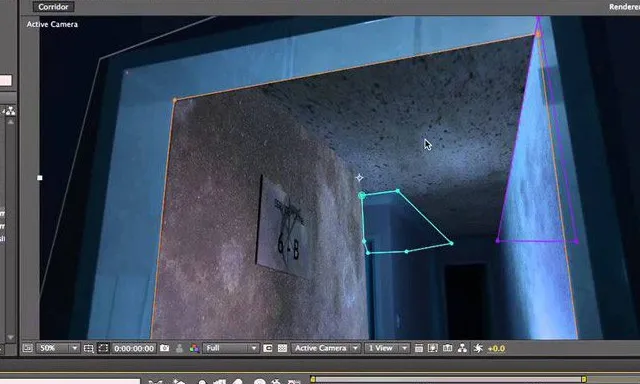Click the timeline work area bar

click(x=448, y=380)
